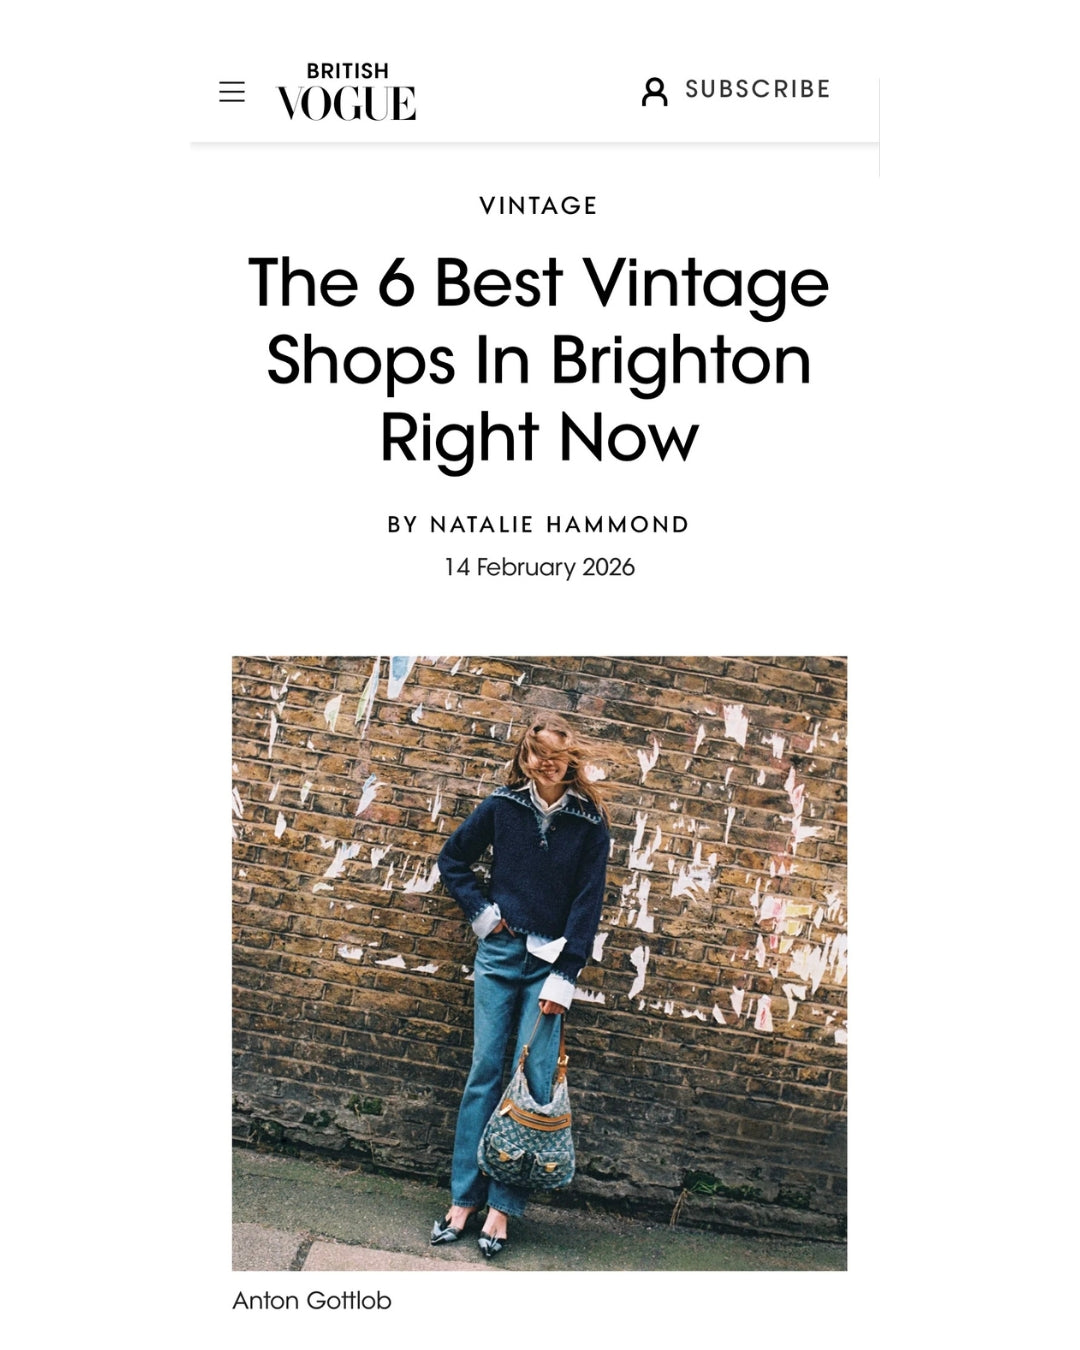Screen dimensions: 1080x1350
Task: Click the British Vogue logo
Action: [346, 92]
